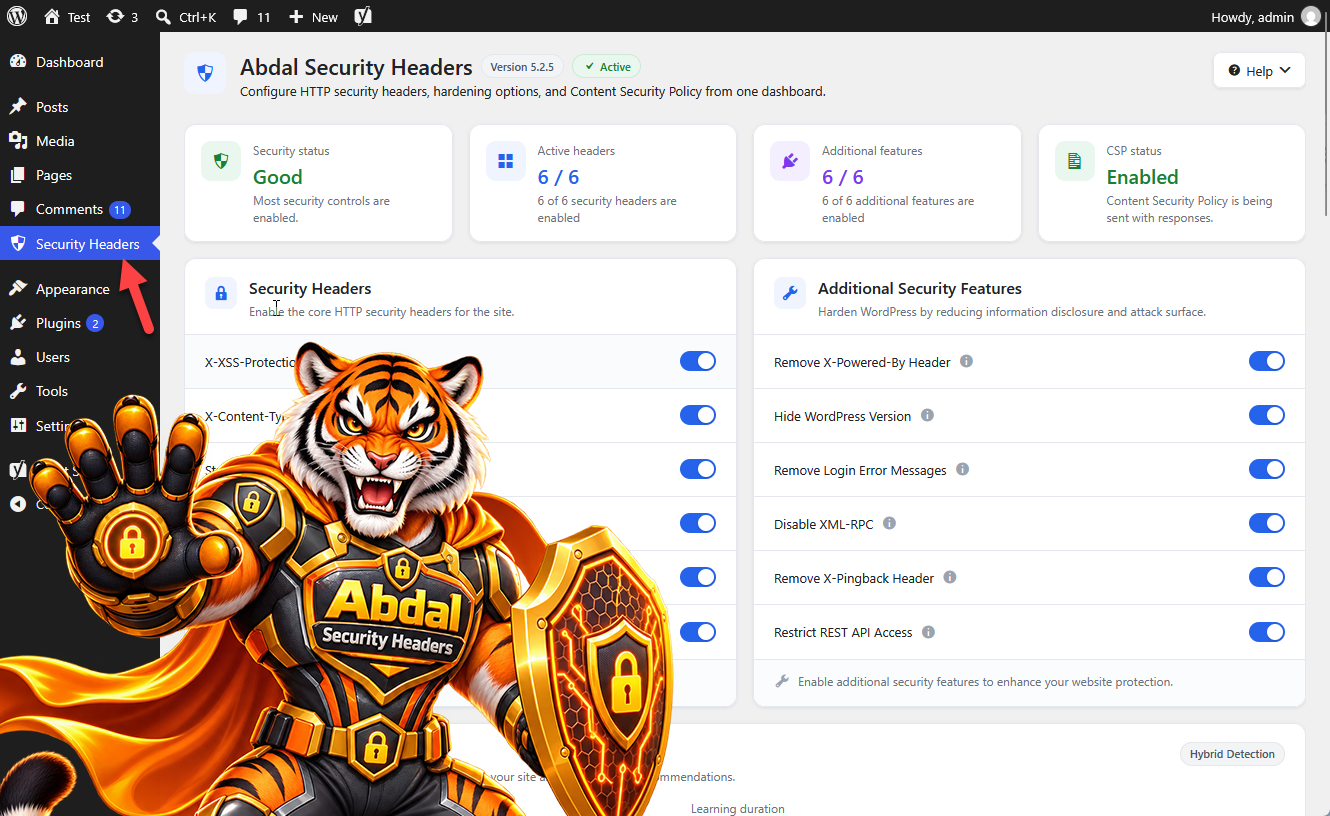Click the Tools wrench icon in sidebar
Image resolution: width=1330 pixels, height=816 pixels.
pyautogui.click(x=18, y=391)
